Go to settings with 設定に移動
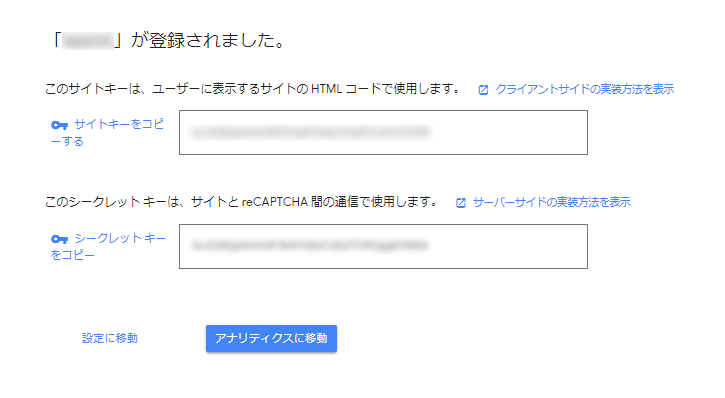The width and height of the screenshot is (725, 398). pyautogui.click(x=110, y=338)
